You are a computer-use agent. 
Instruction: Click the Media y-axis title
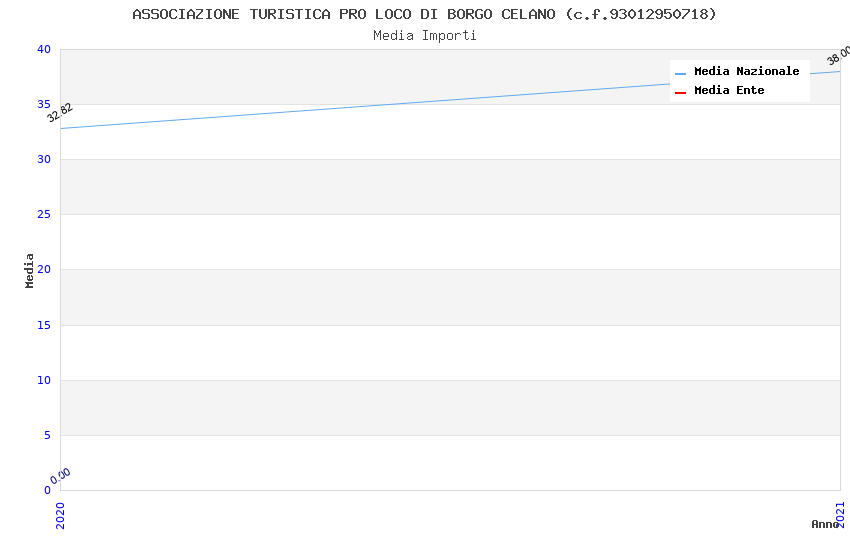point(29,270)
